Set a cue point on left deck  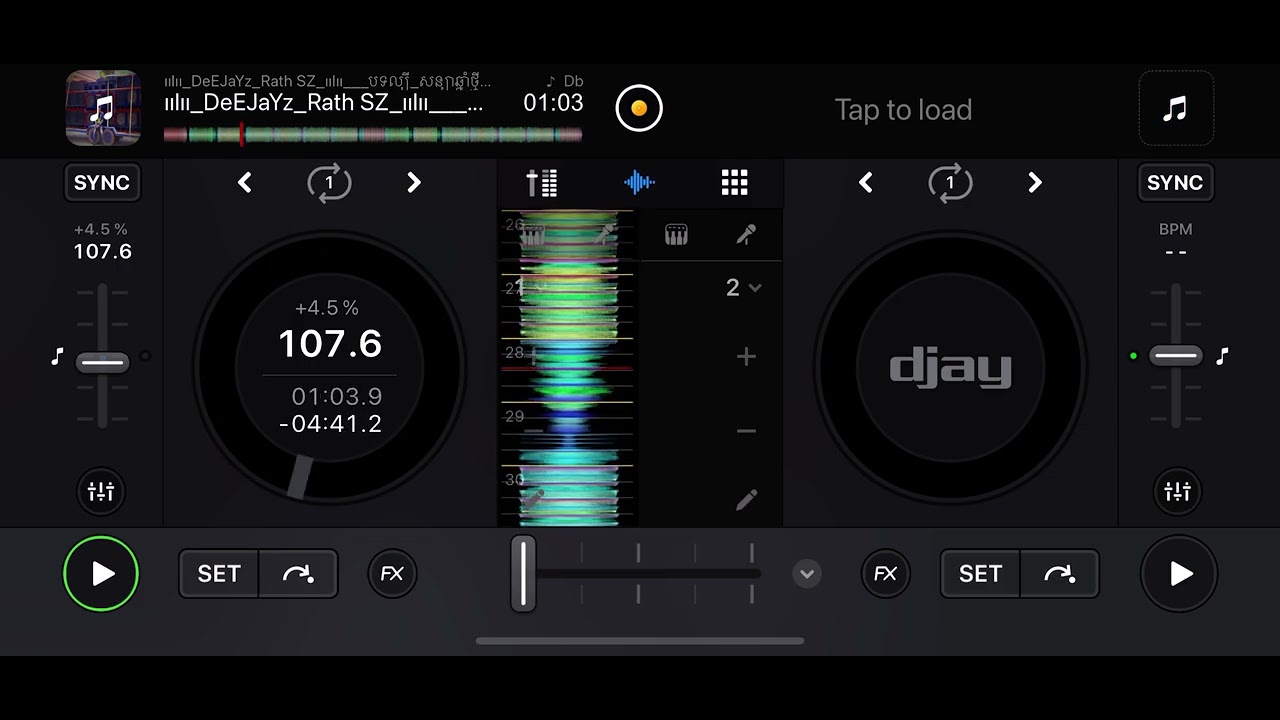click(219, 574)
